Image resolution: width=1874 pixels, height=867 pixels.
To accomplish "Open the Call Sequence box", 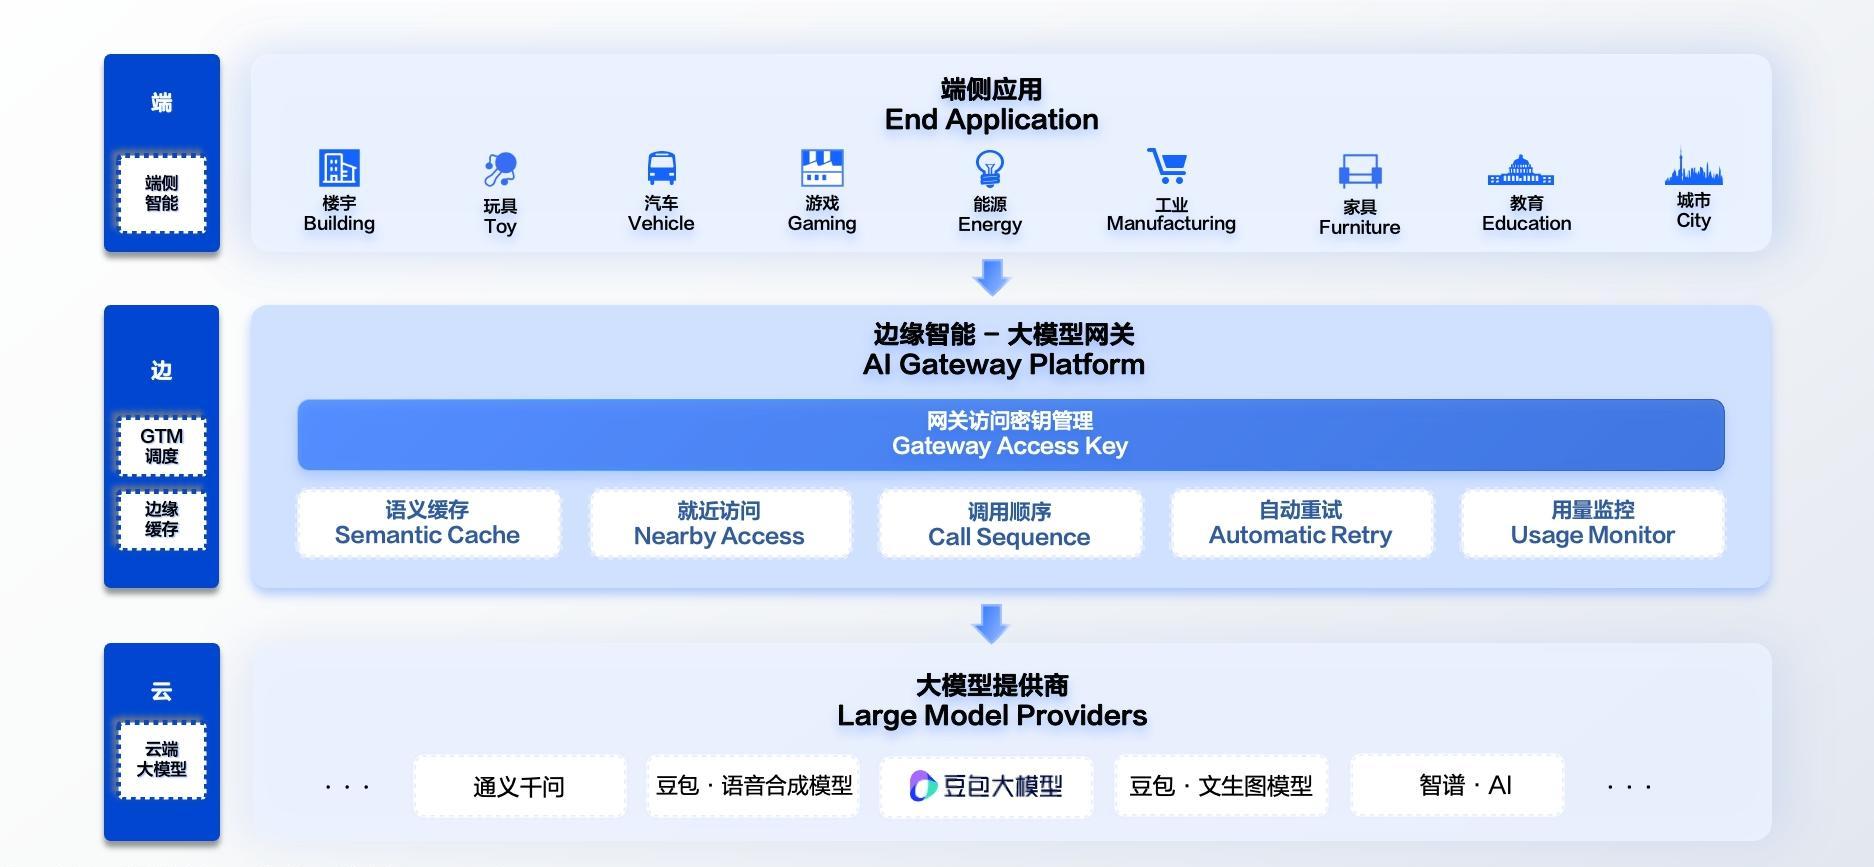I will pyautogui.click(x=1010, y=523).
